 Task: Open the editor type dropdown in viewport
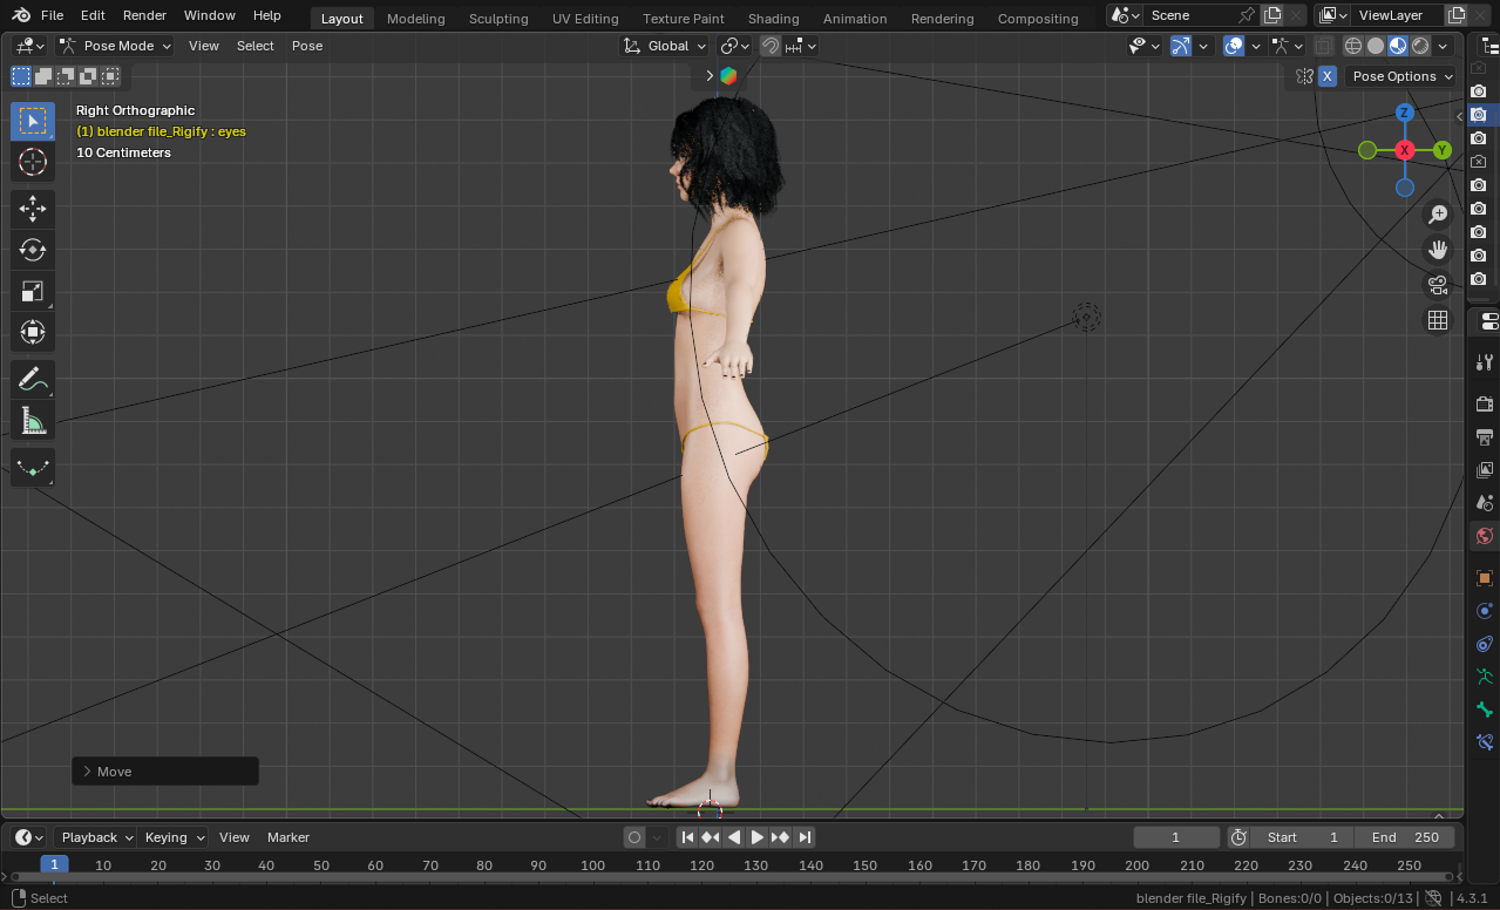(x=30, y=46)
